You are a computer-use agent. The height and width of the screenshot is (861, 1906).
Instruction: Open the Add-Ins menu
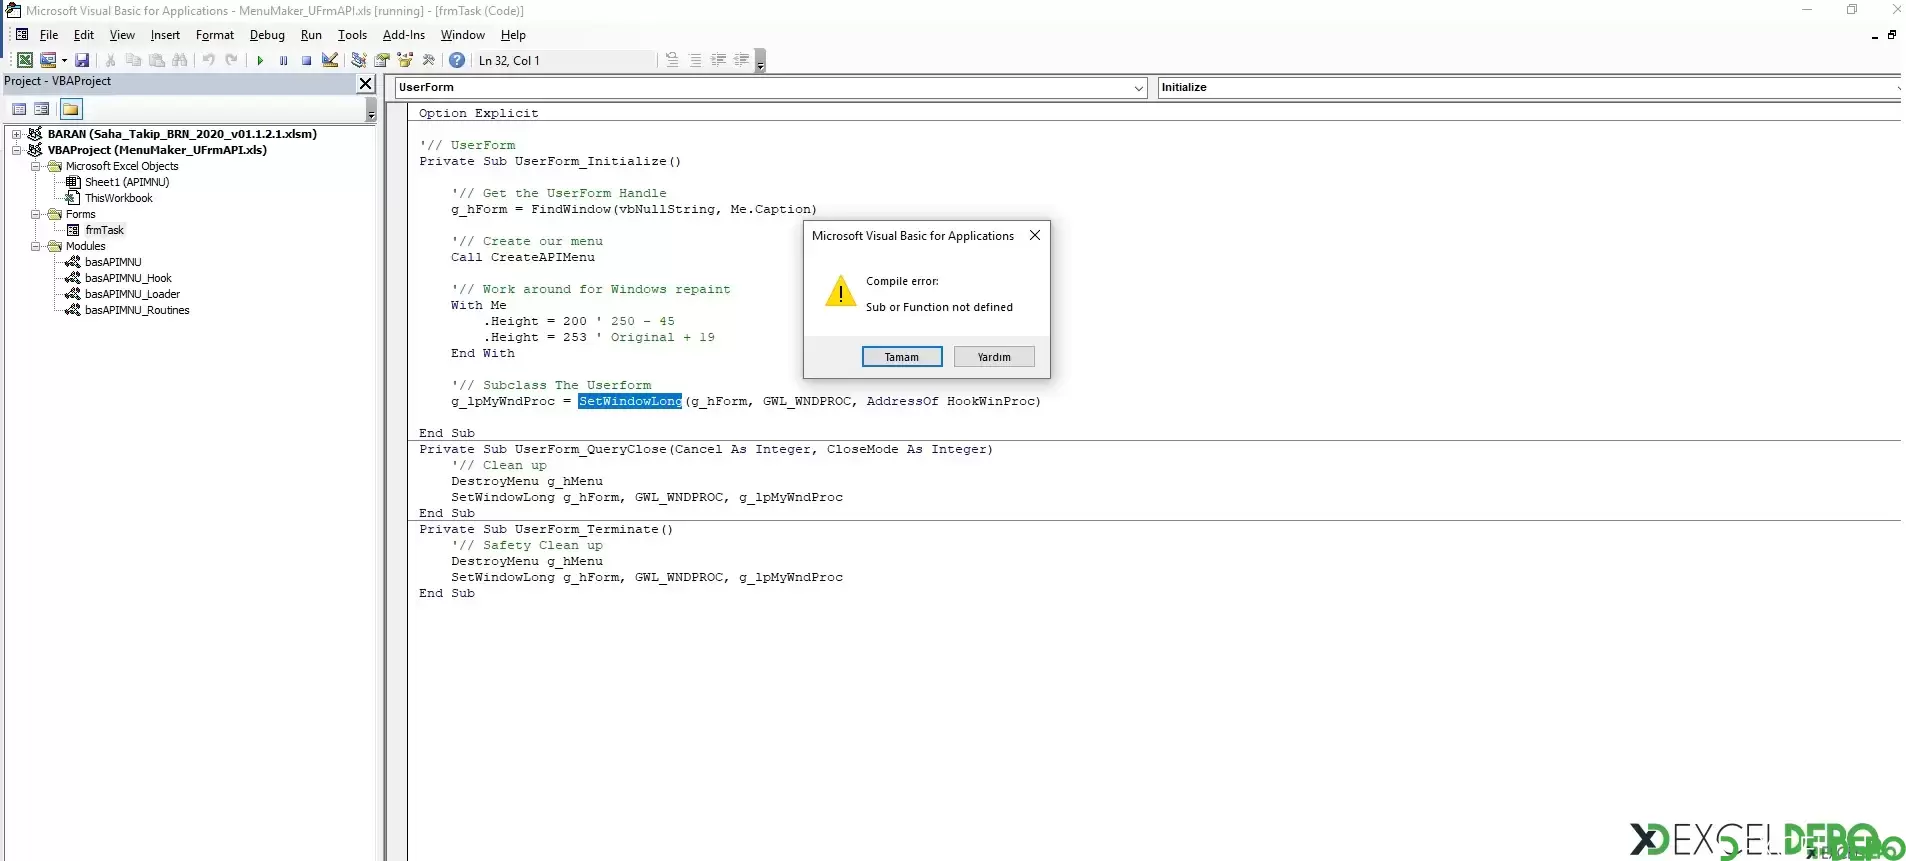tap(404, 35)
